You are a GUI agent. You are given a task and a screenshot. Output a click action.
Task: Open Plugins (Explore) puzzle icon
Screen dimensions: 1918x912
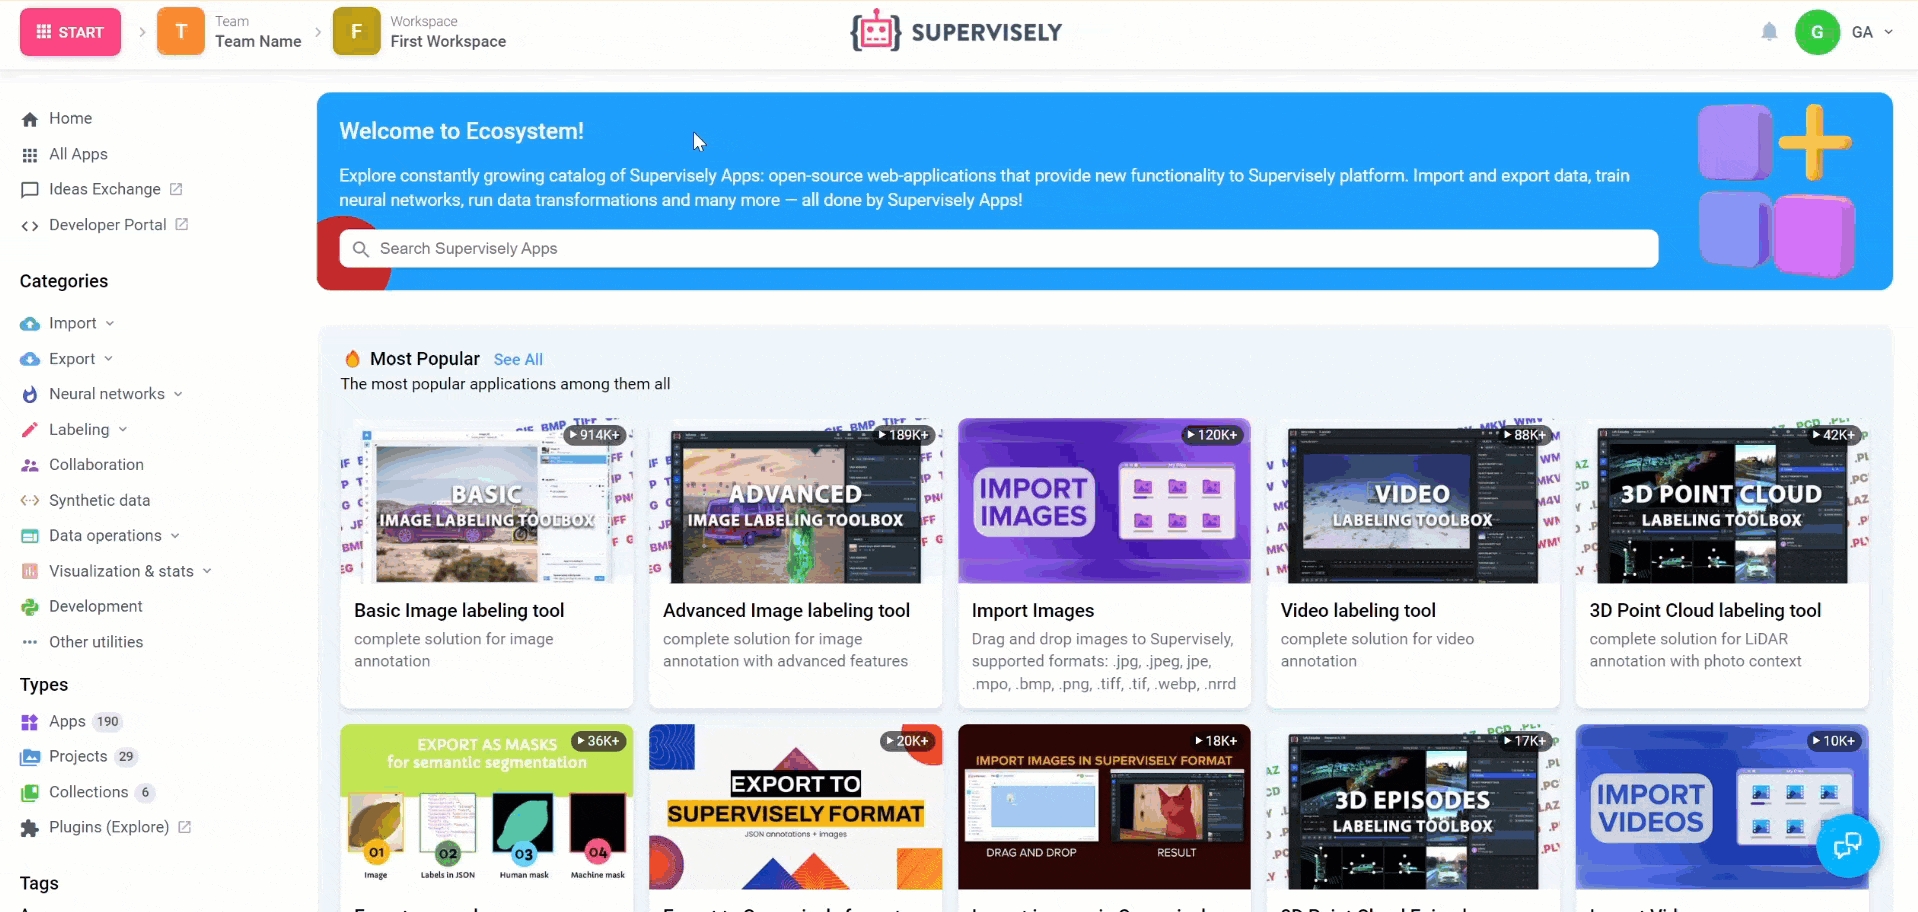click(30, 828)
